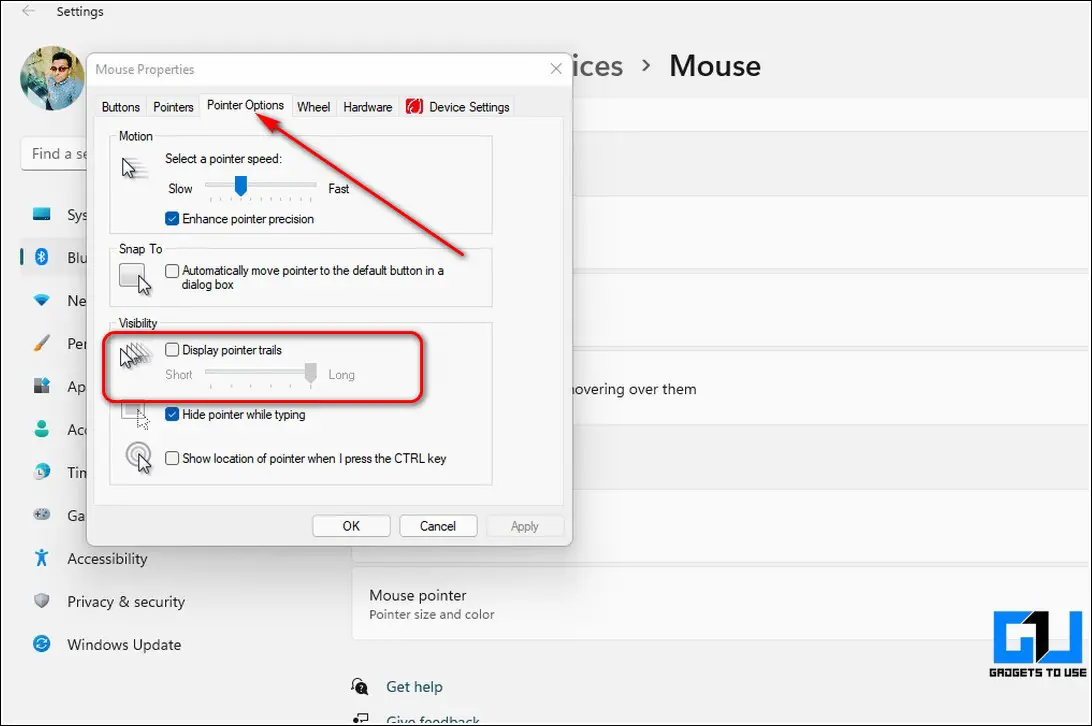The width and height of the screenshot is (1092, 726).
Task: Click the Apply button
Action: coord(524,526)
